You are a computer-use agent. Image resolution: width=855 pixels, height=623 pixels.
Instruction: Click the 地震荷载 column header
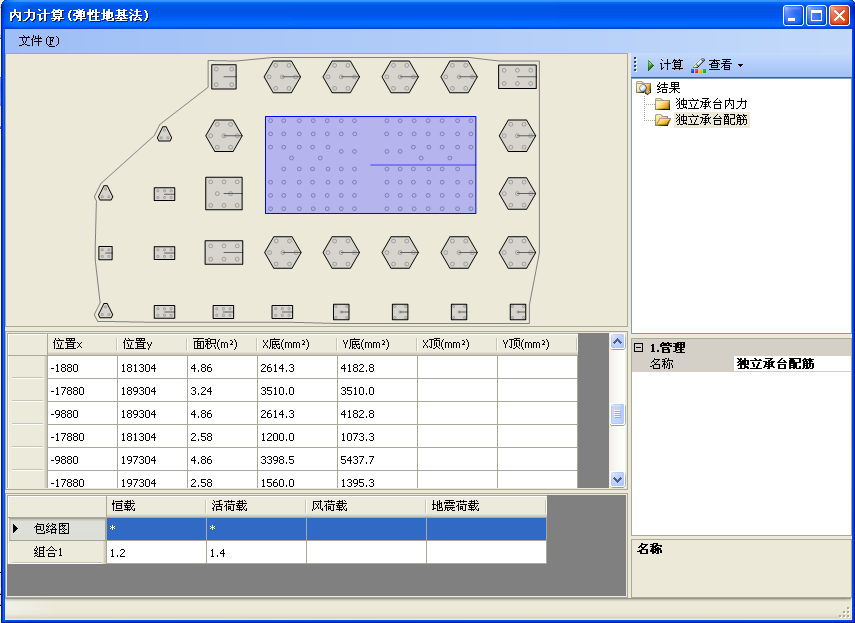click(486, 506)
